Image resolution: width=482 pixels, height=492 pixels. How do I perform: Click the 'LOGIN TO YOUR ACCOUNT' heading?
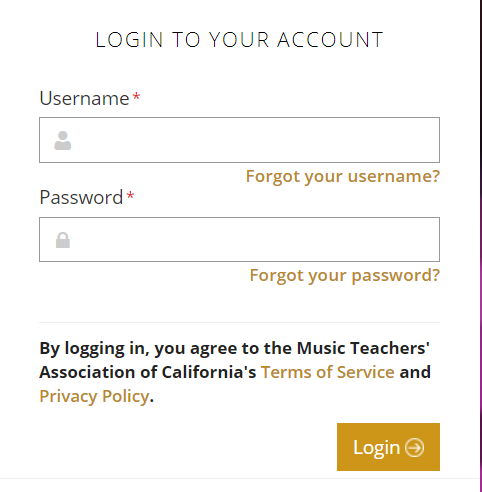pyautogui.click(x=239, y=40)
